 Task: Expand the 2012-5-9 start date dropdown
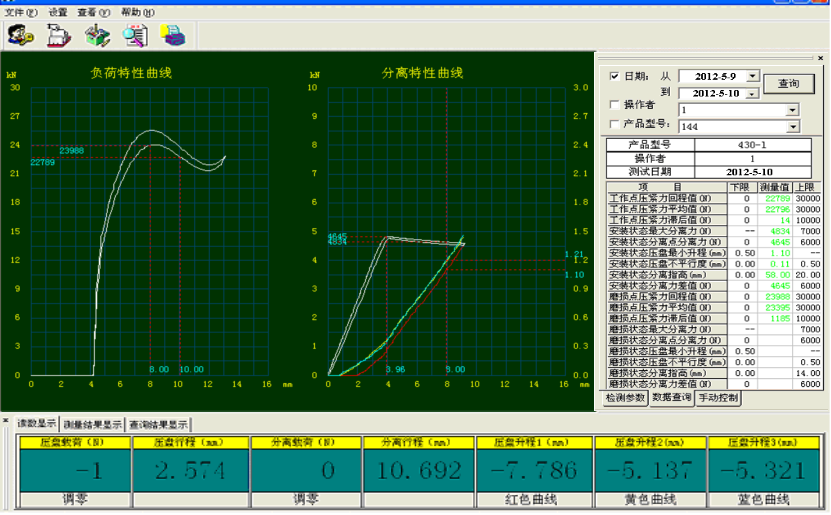point(753,76)
